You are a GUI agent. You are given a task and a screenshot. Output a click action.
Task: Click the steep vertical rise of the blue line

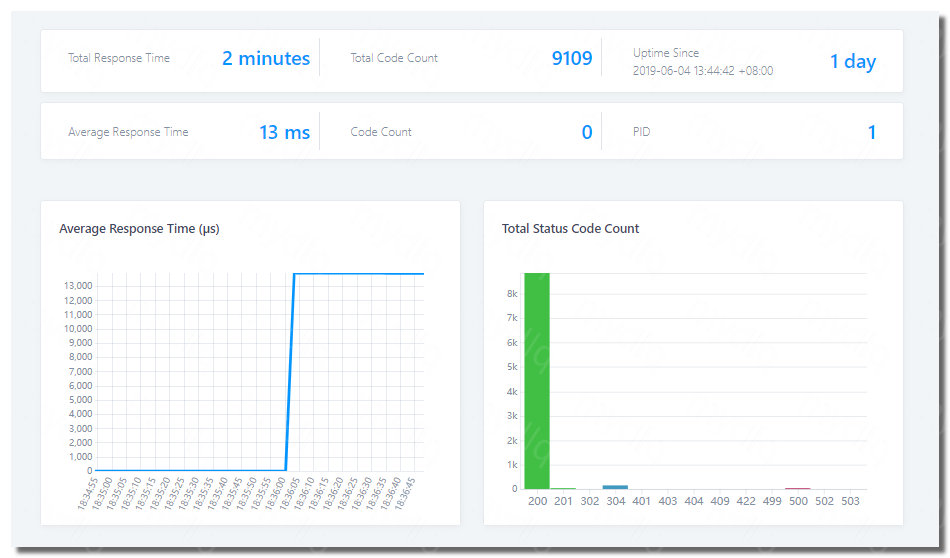point(290,370)
